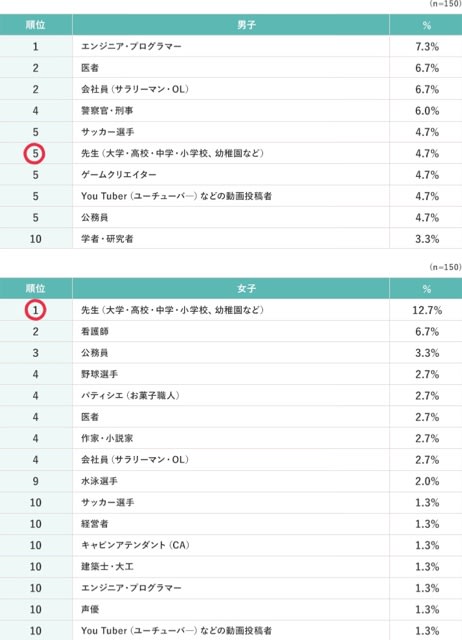Select the 学者・研究者 row
This screenshot has width=462, height=640.
coord(231,239)
